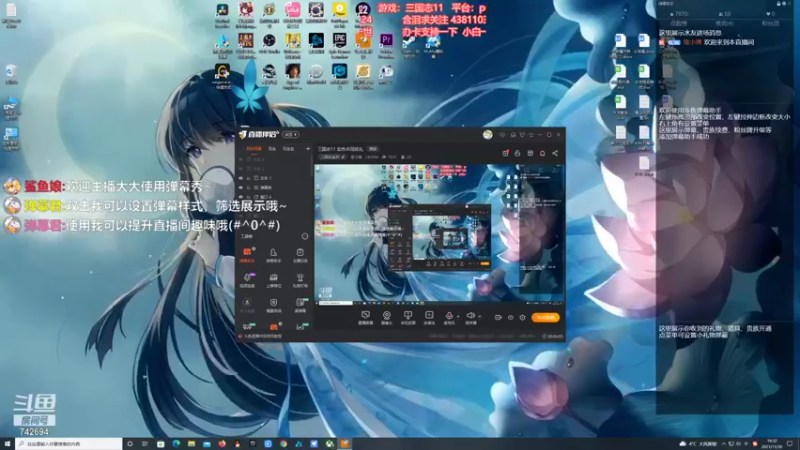The width and height of the screenshot is (800, 450).
Task: Add a new scene with the plus button
Action: click(x=308, y=149)
